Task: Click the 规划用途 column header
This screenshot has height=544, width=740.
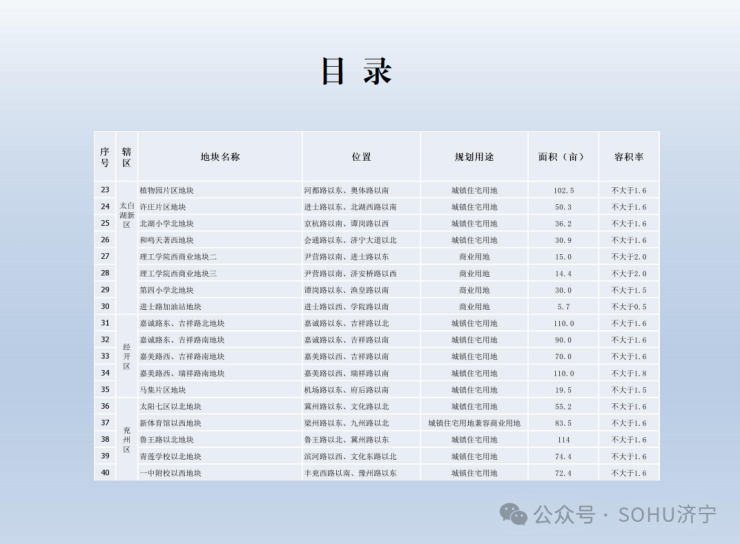Action: click(x=474, y=157)
